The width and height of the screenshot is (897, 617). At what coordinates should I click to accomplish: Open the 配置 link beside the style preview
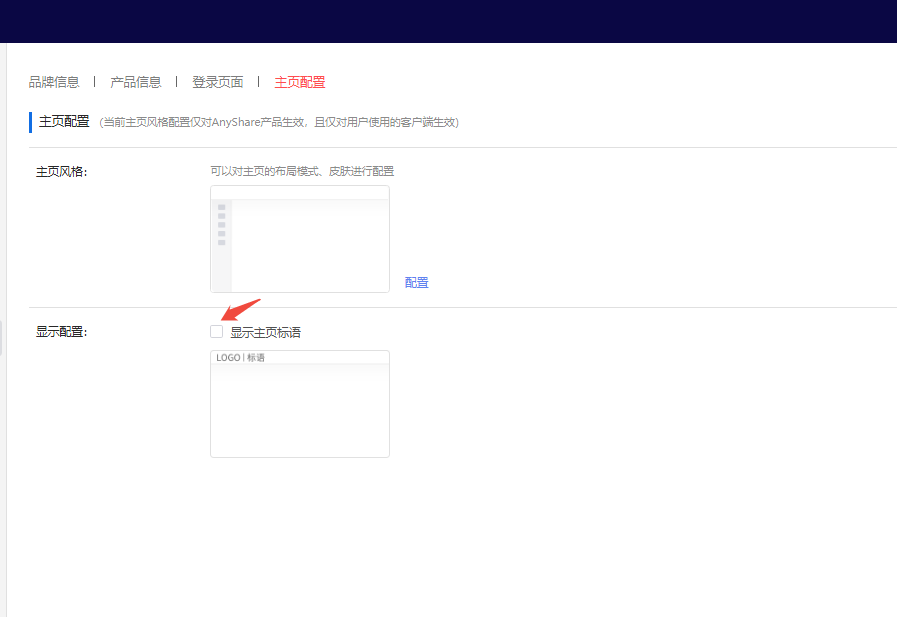[416, 282]
